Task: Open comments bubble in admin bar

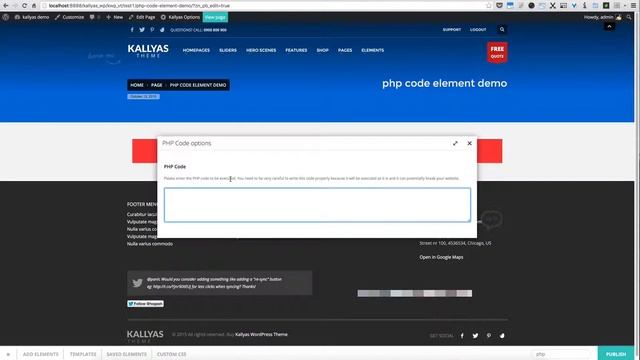Action: point(95,17)
